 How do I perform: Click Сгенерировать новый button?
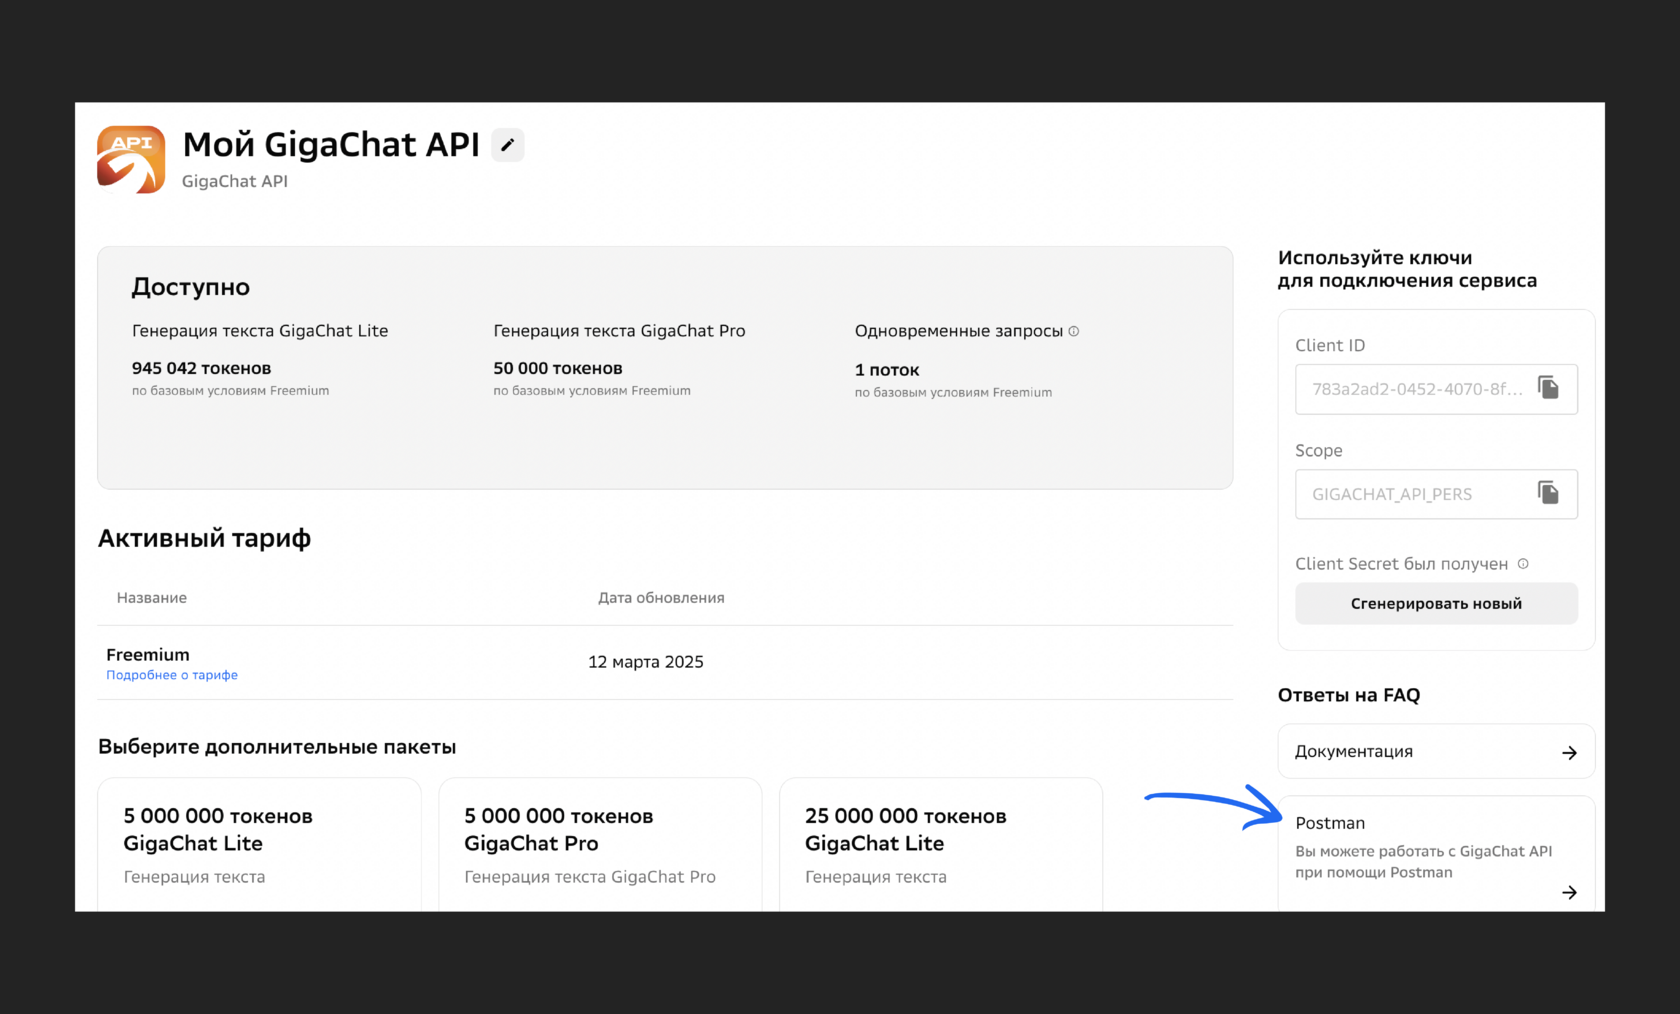tap(1436, 604)
